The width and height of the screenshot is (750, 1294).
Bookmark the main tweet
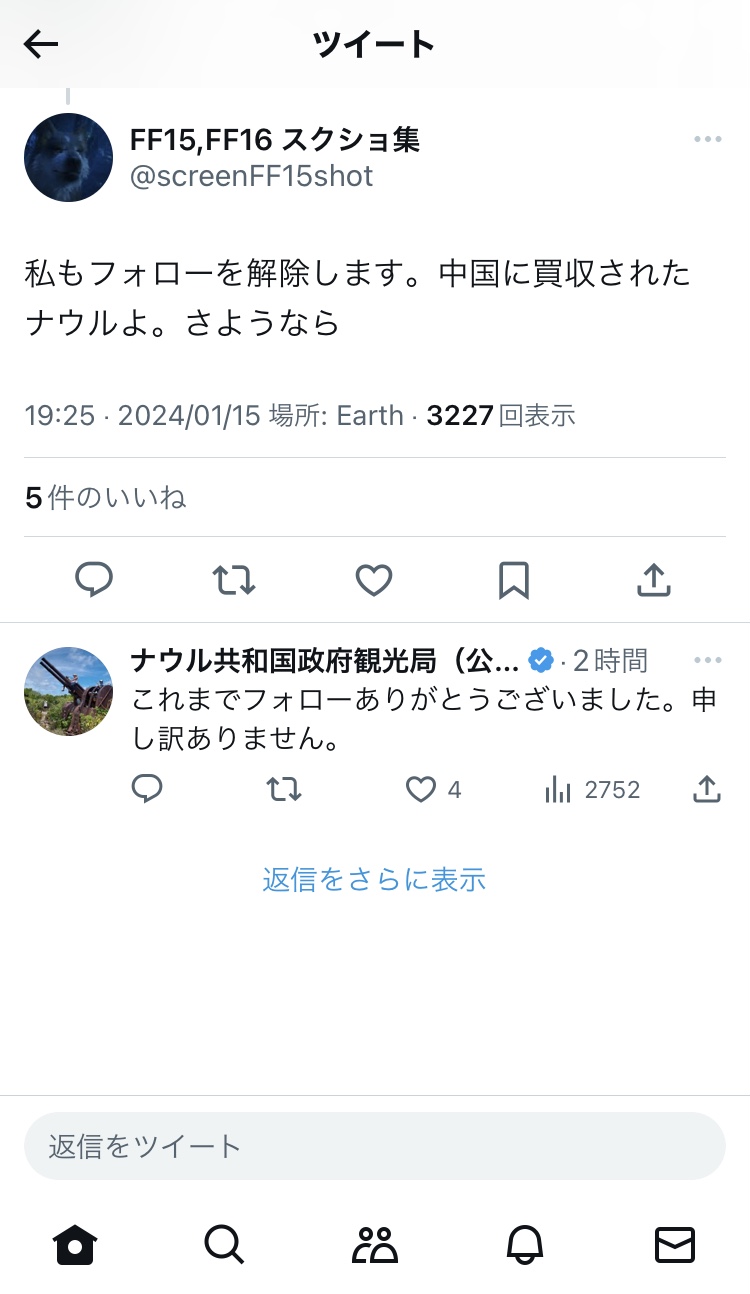[514, 579]
